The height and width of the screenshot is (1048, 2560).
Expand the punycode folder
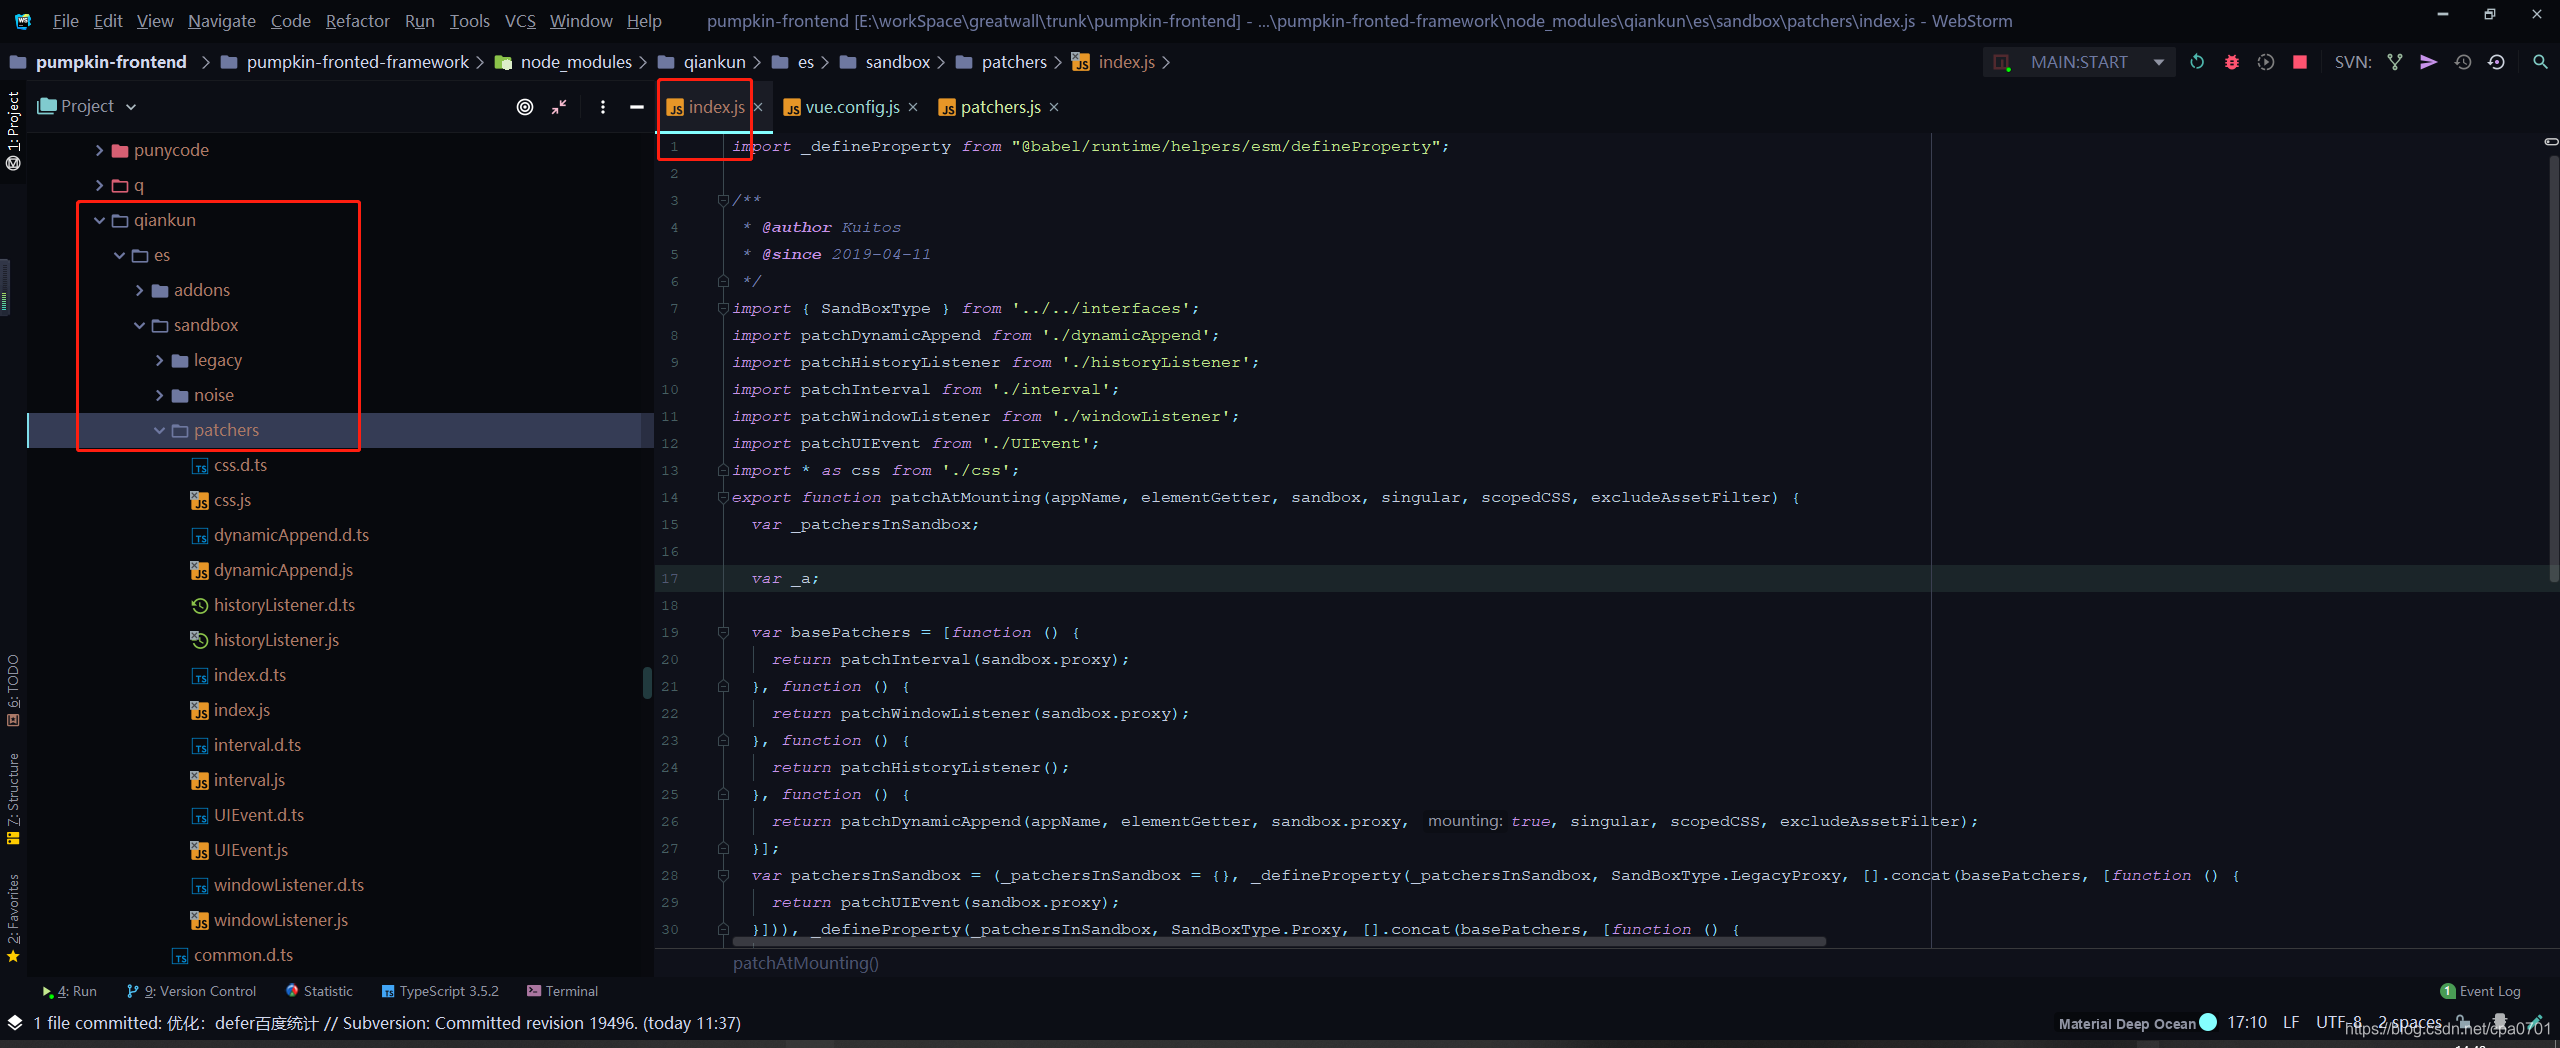pos(99,150)
